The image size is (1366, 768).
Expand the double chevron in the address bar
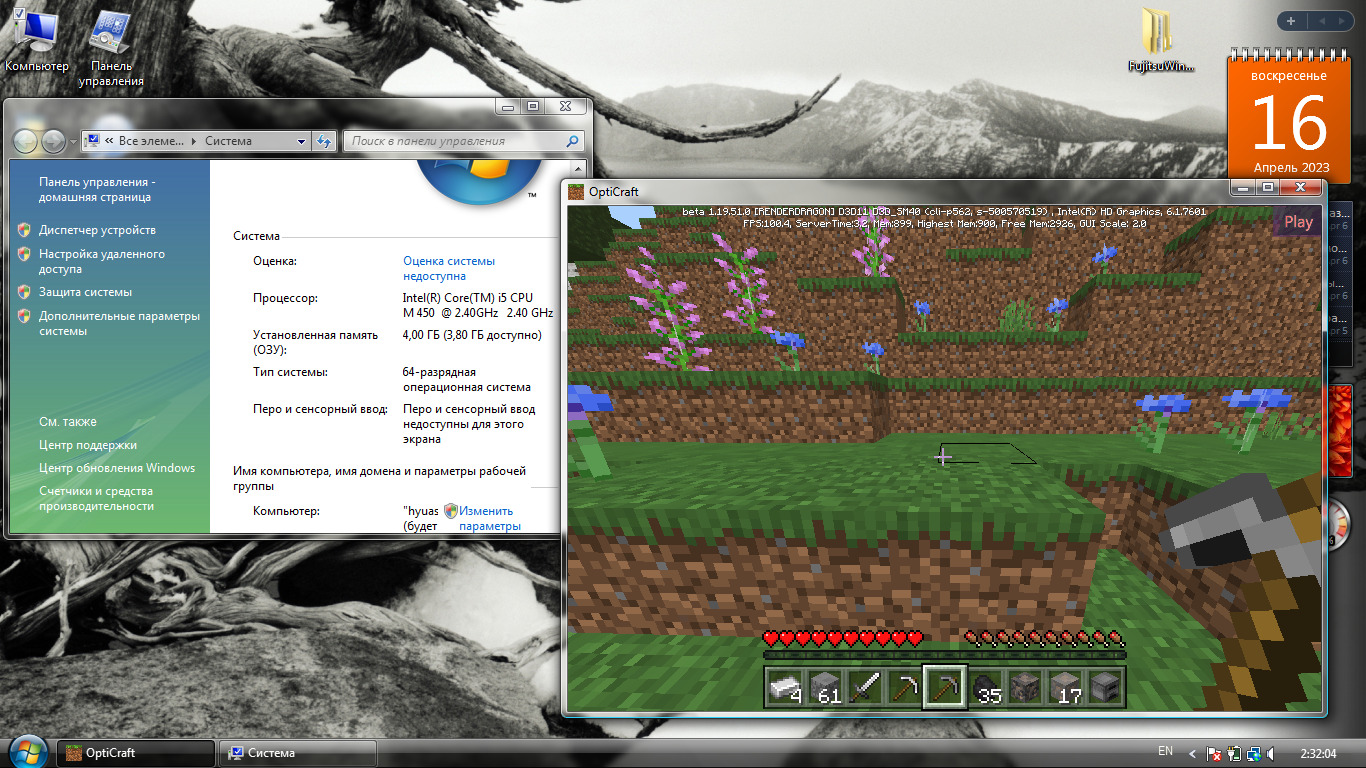108,141
